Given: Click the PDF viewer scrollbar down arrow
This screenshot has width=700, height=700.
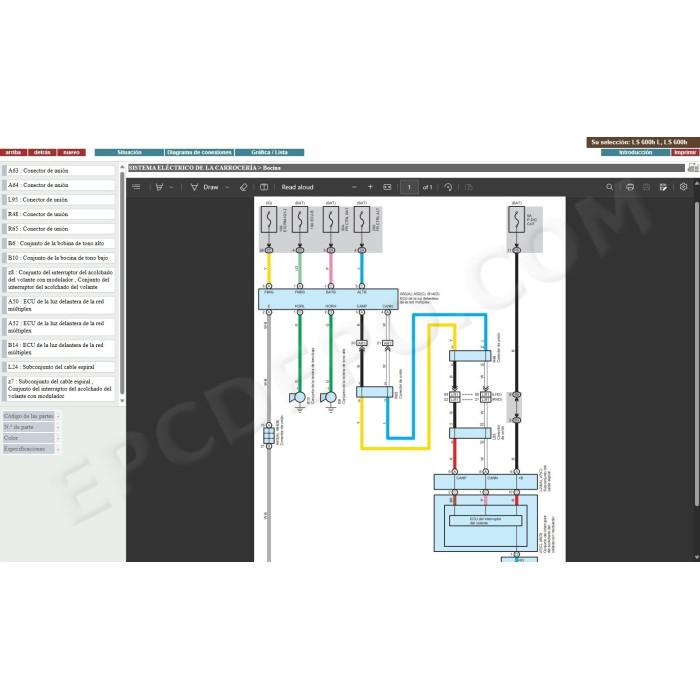Looking at the screenshot, I should (x=697, y=557).
